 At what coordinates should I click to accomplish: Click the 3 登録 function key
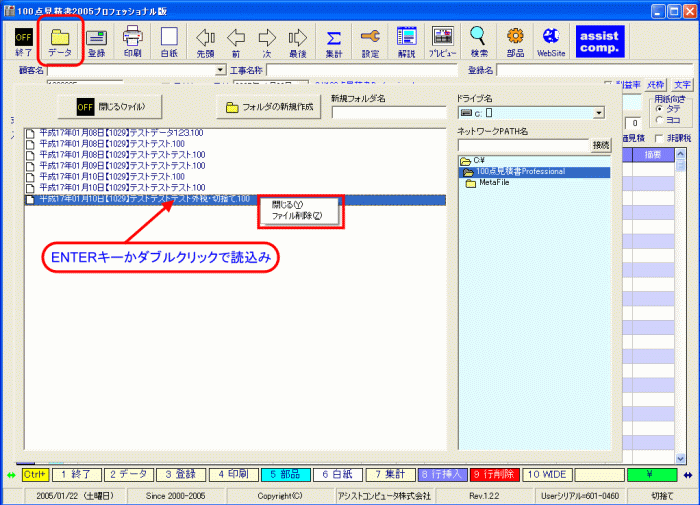point(181,475)
